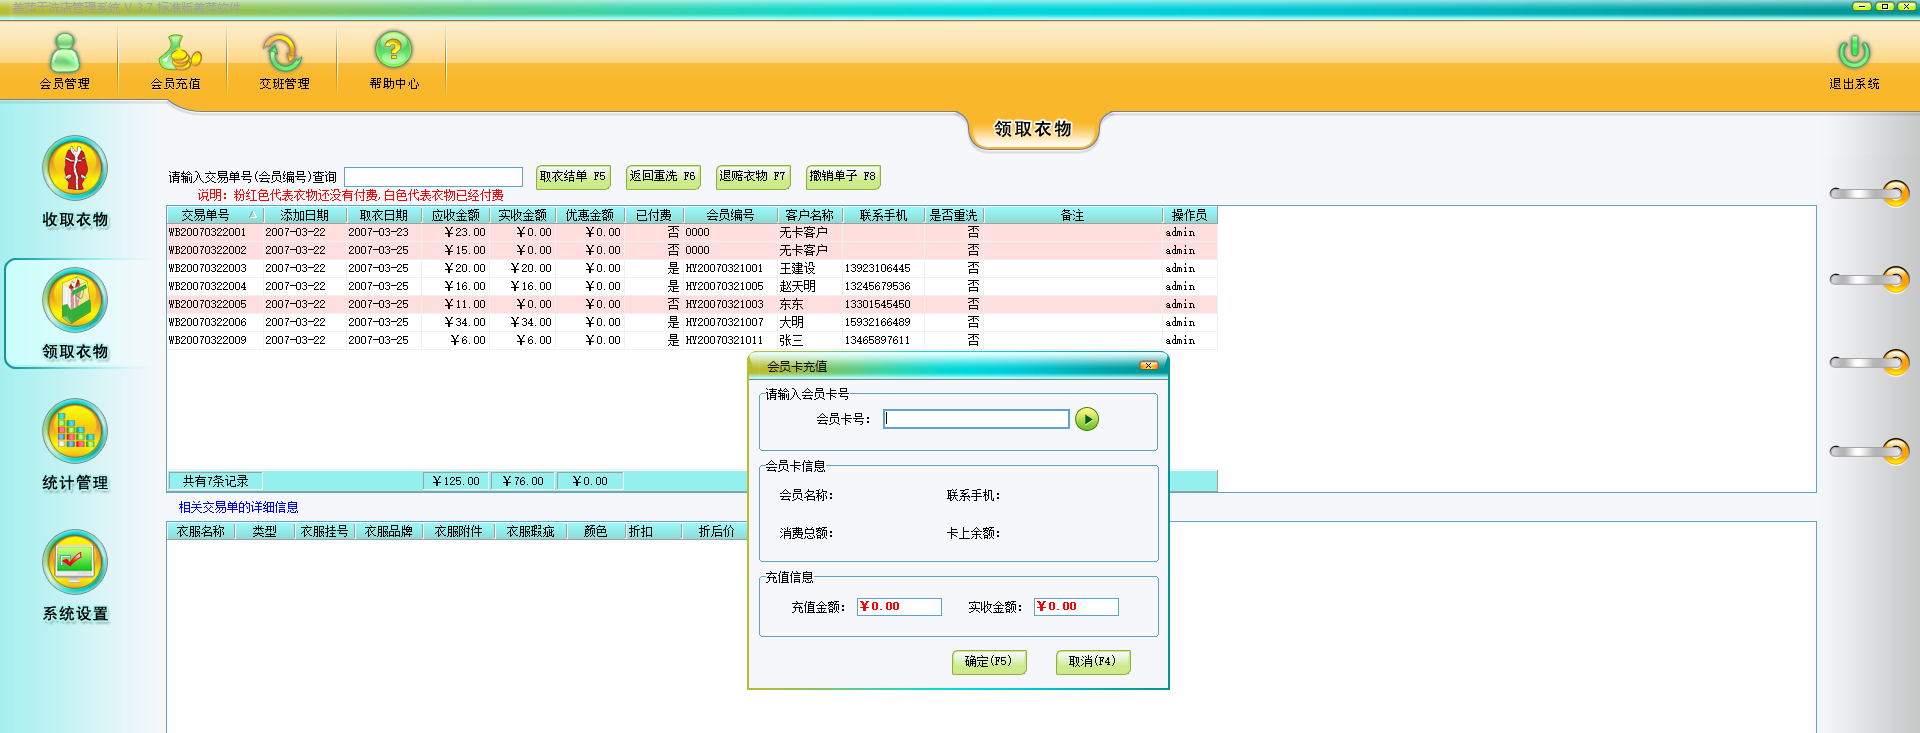Sort by 应收金额 column header
Image resolution: width=1920 pixels, height=733 pixels.
(x=456, y=215)
